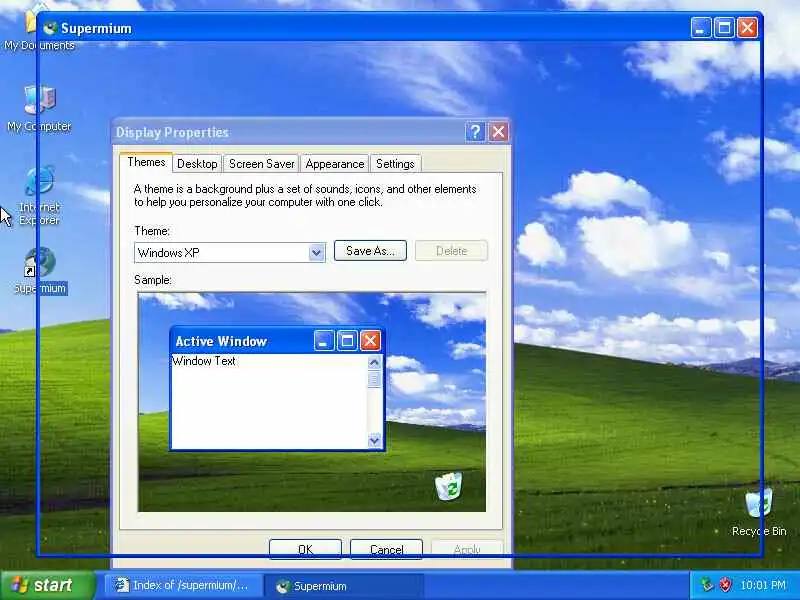Image resolution: width=800 pixels, height=600 pixels.
Task: Click the disabled Apply button
Action: 467,549
